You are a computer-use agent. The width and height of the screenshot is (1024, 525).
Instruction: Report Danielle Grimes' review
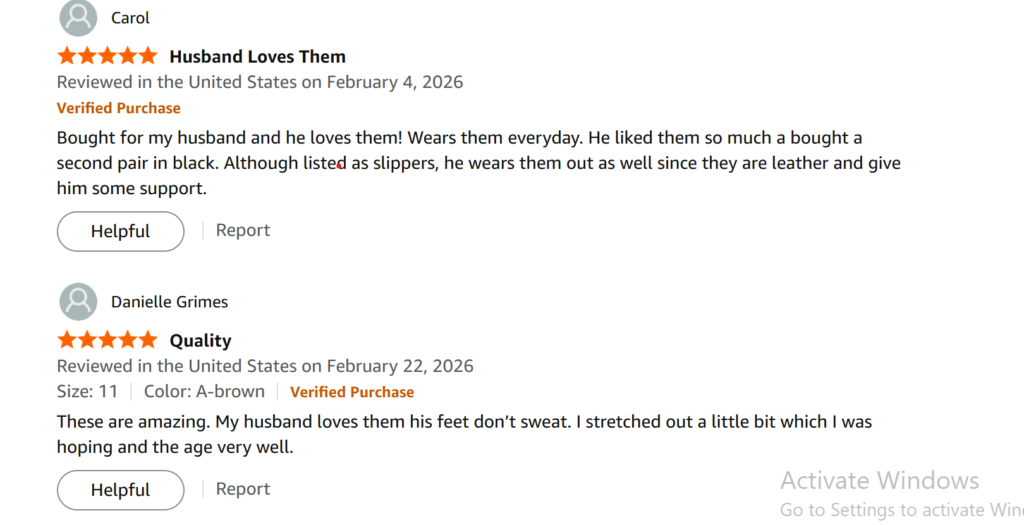pos(243,489)
